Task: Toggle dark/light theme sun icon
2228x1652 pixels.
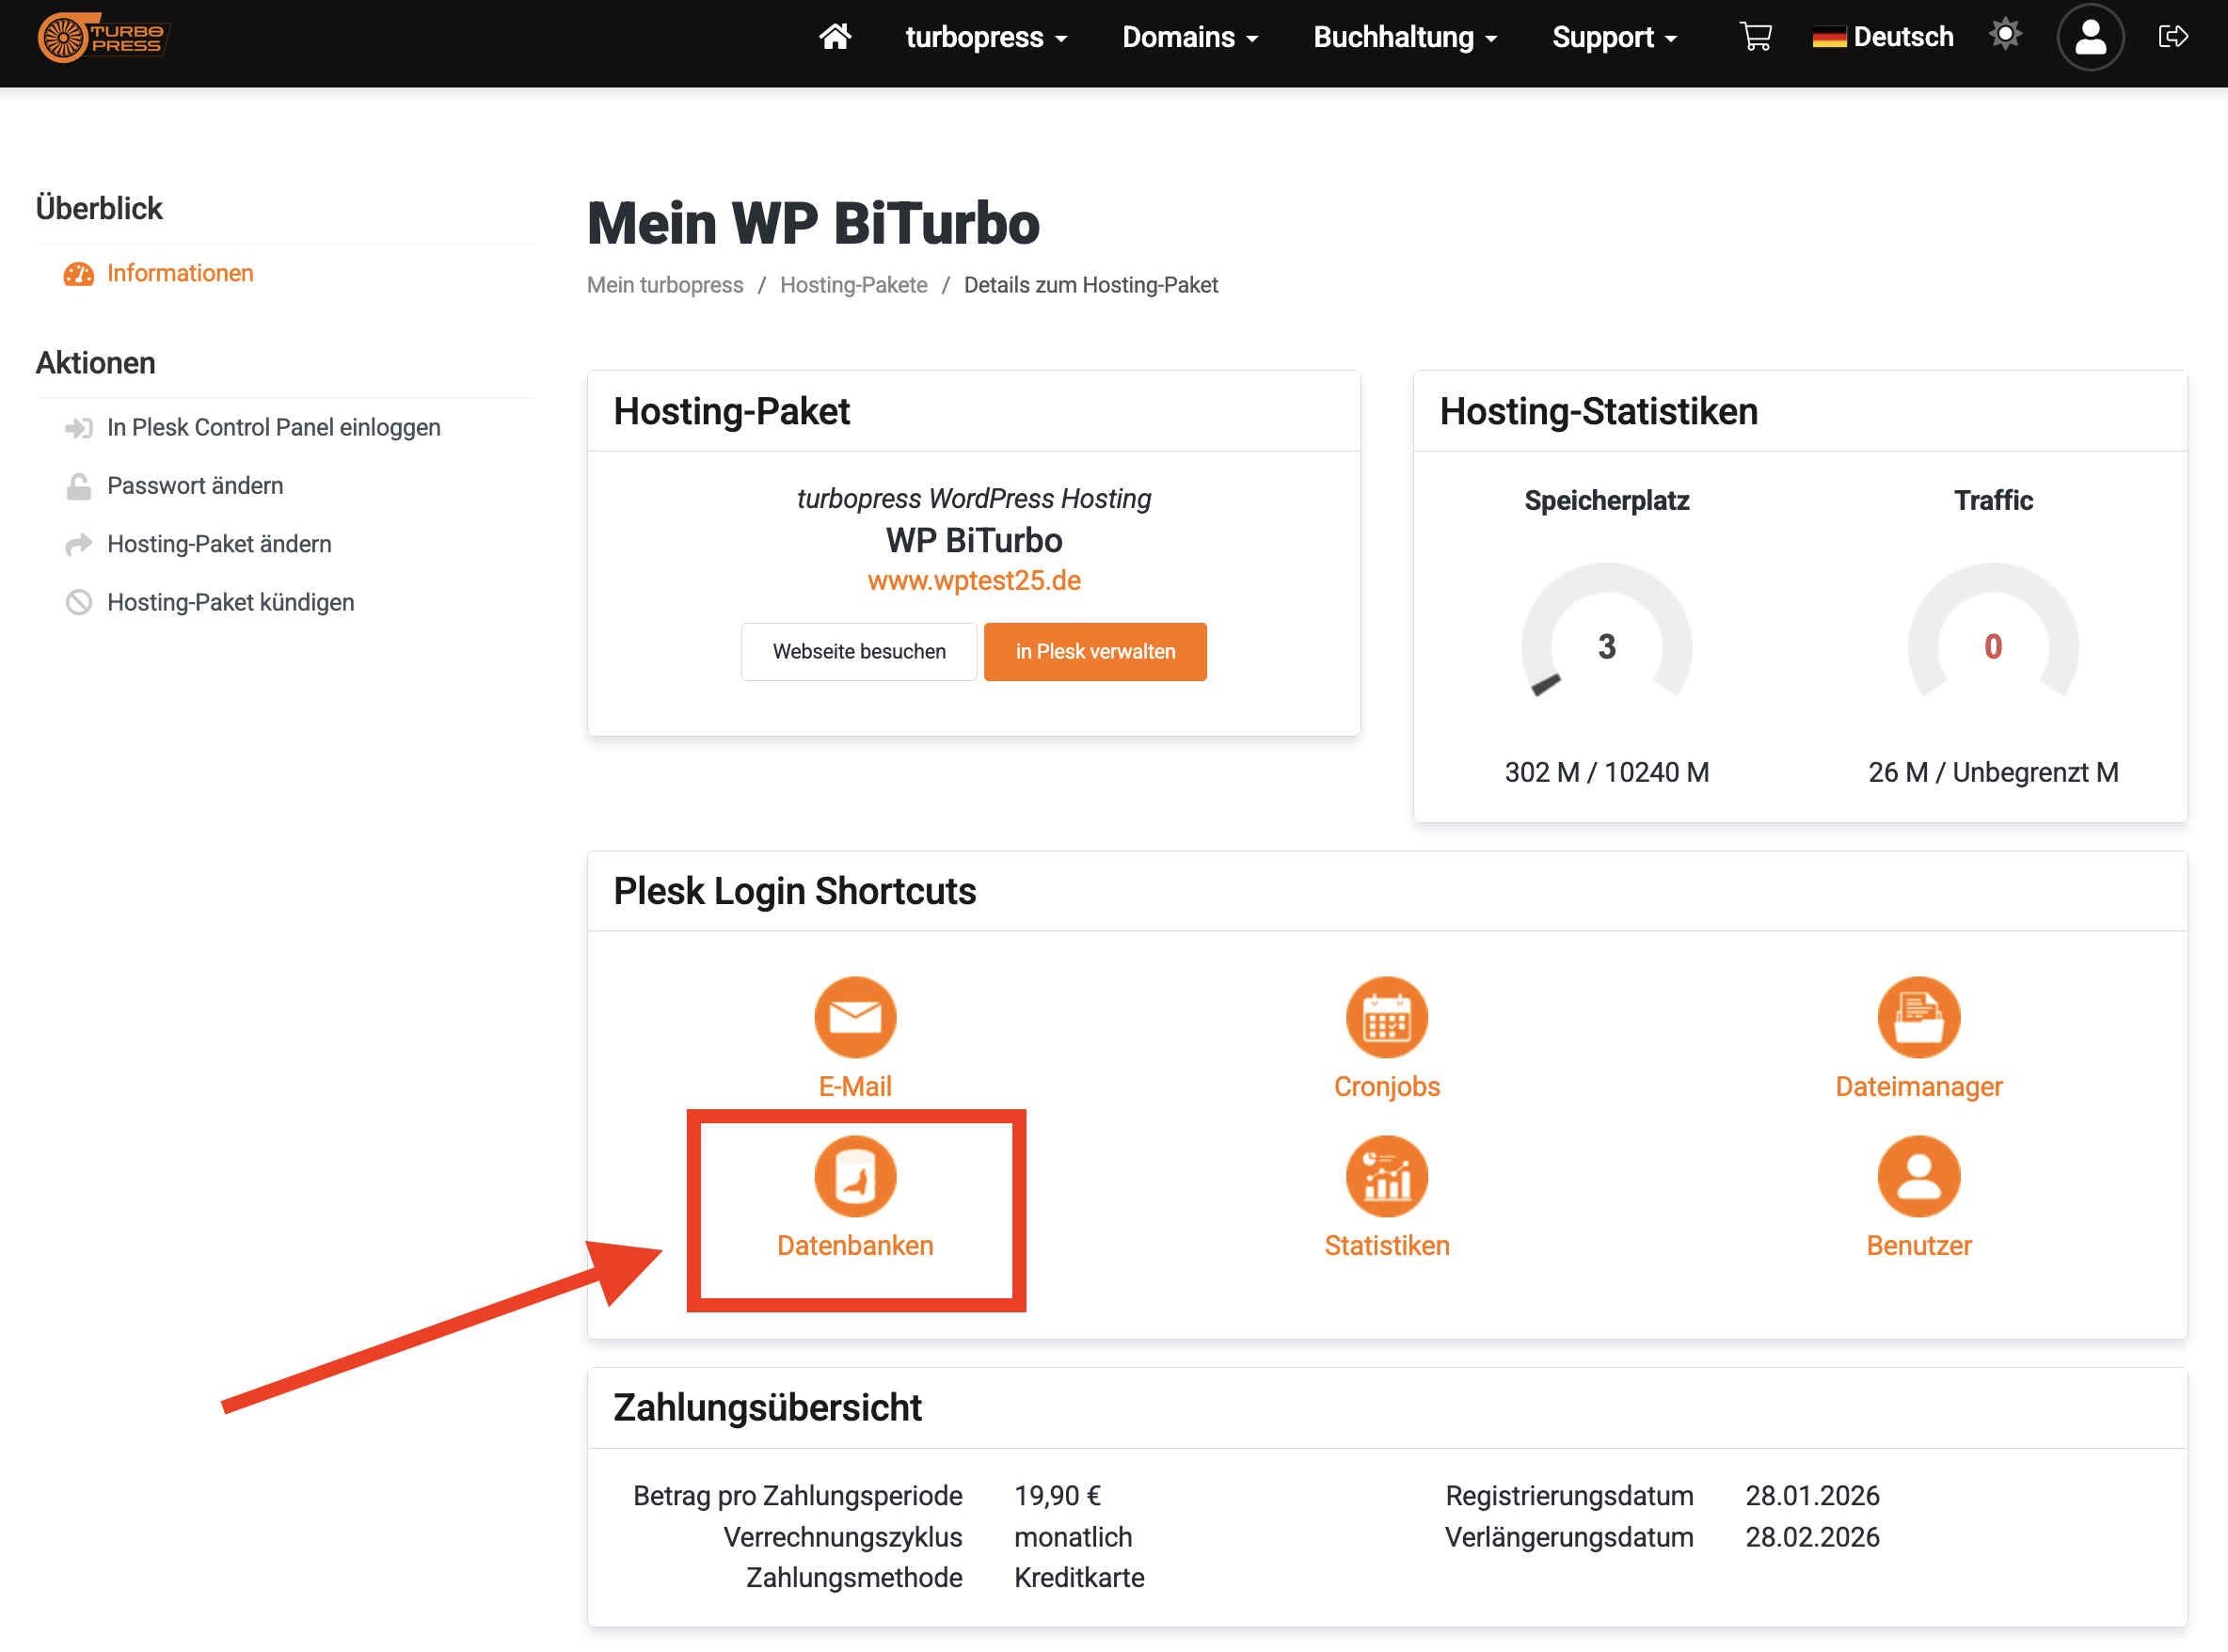Action: [x=2004, y=35]
